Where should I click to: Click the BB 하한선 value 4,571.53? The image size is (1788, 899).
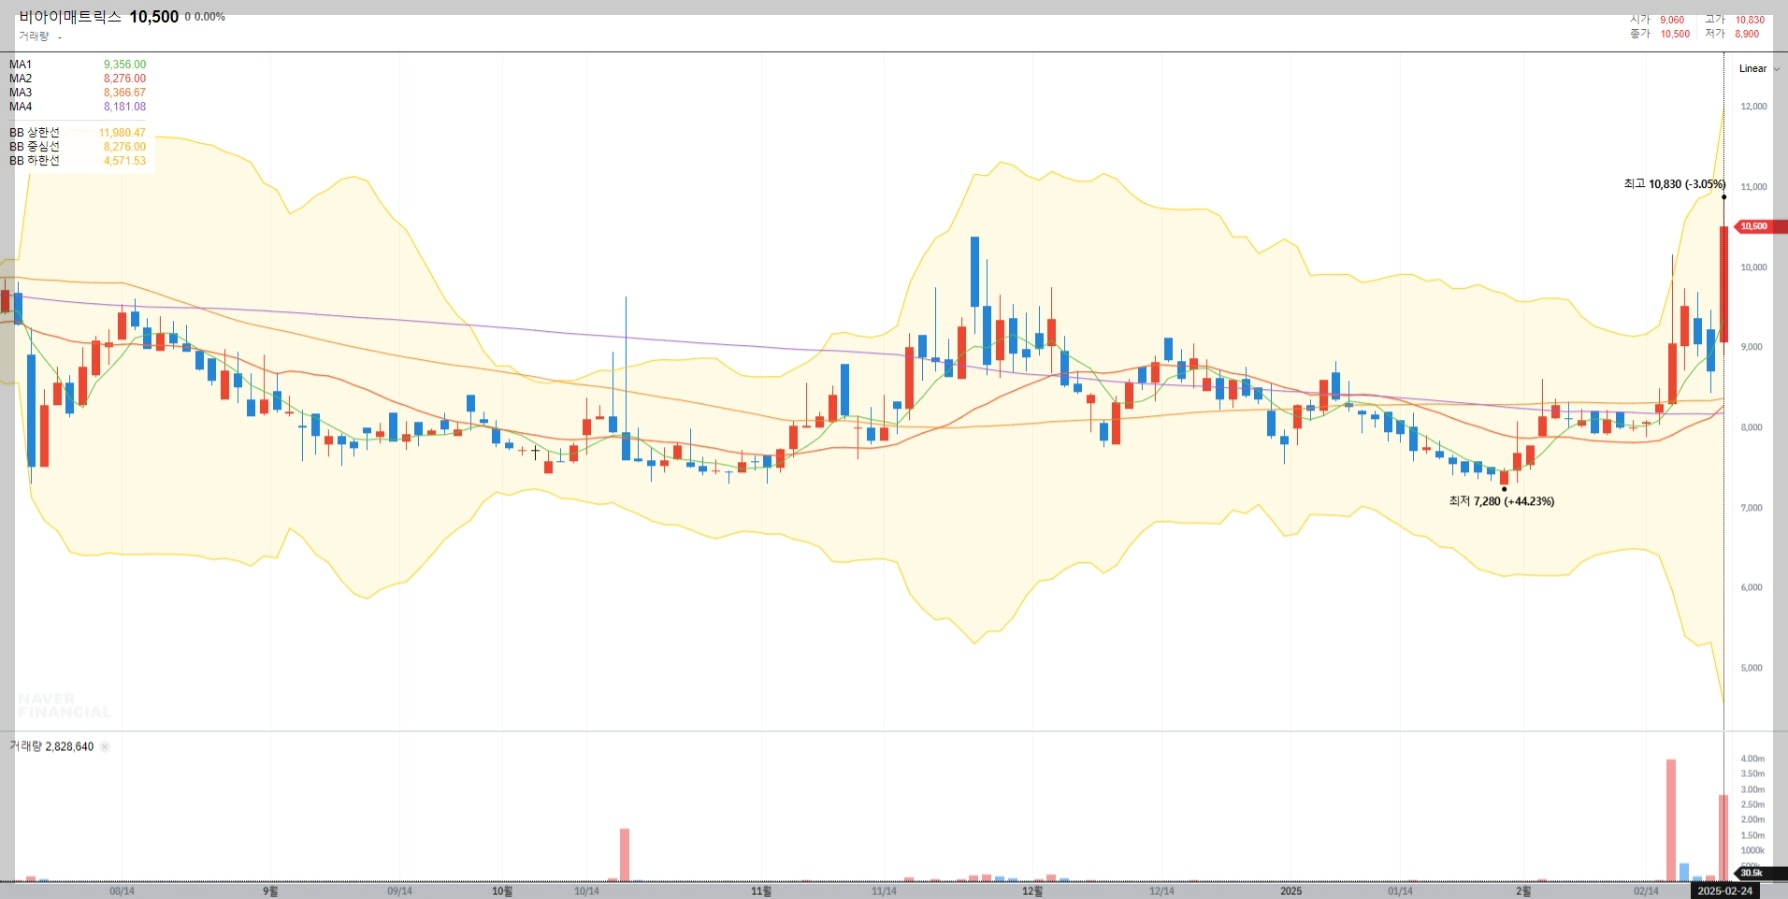[x=125, y=160]
